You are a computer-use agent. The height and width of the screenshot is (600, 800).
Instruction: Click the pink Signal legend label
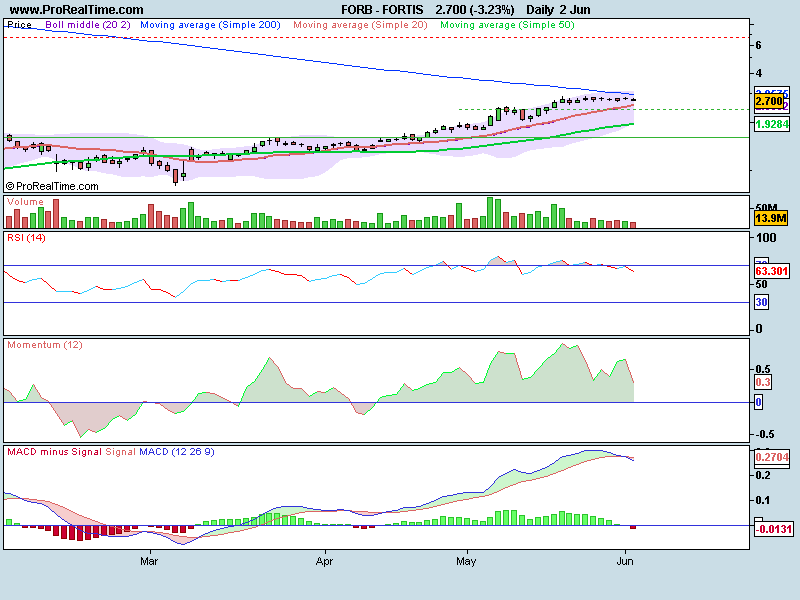point(120,452)
